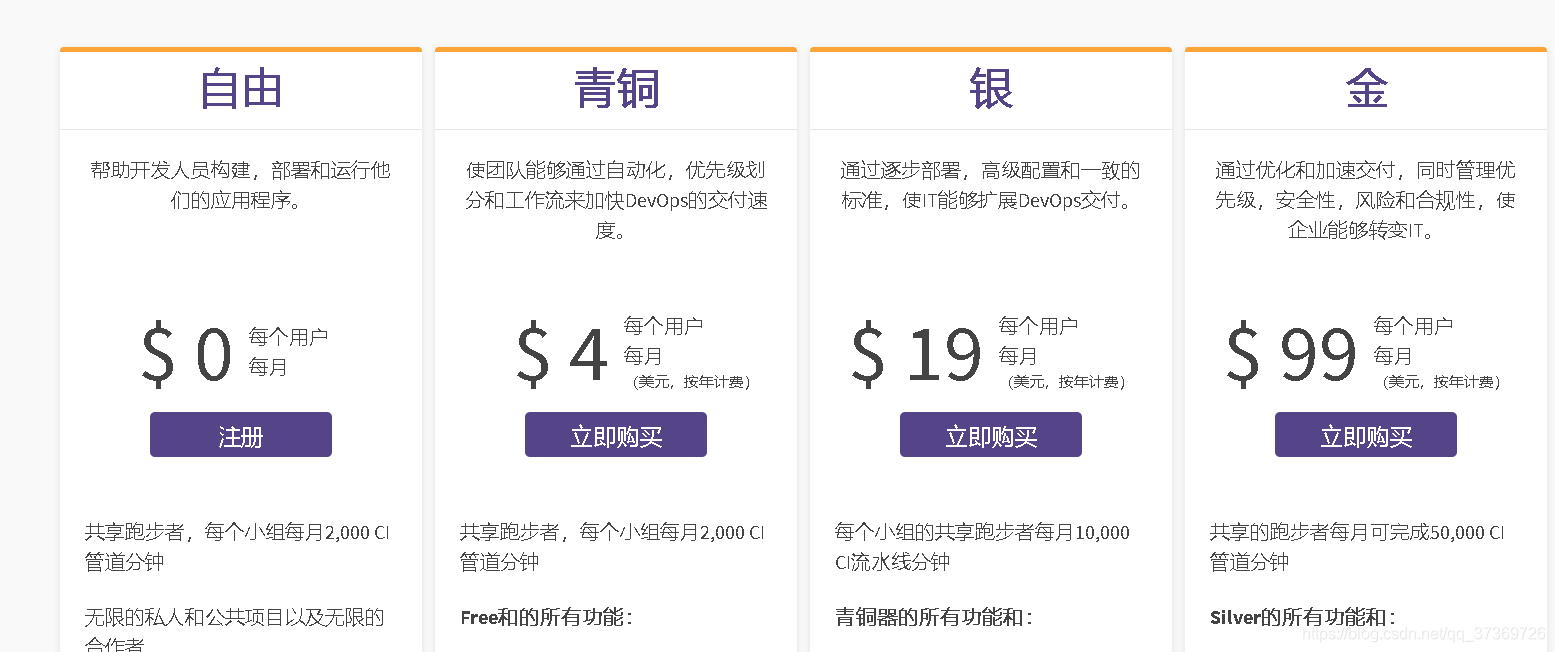
Task: Click 立即购买 on the 青铜 plan
Action: [x=615, y=434]
